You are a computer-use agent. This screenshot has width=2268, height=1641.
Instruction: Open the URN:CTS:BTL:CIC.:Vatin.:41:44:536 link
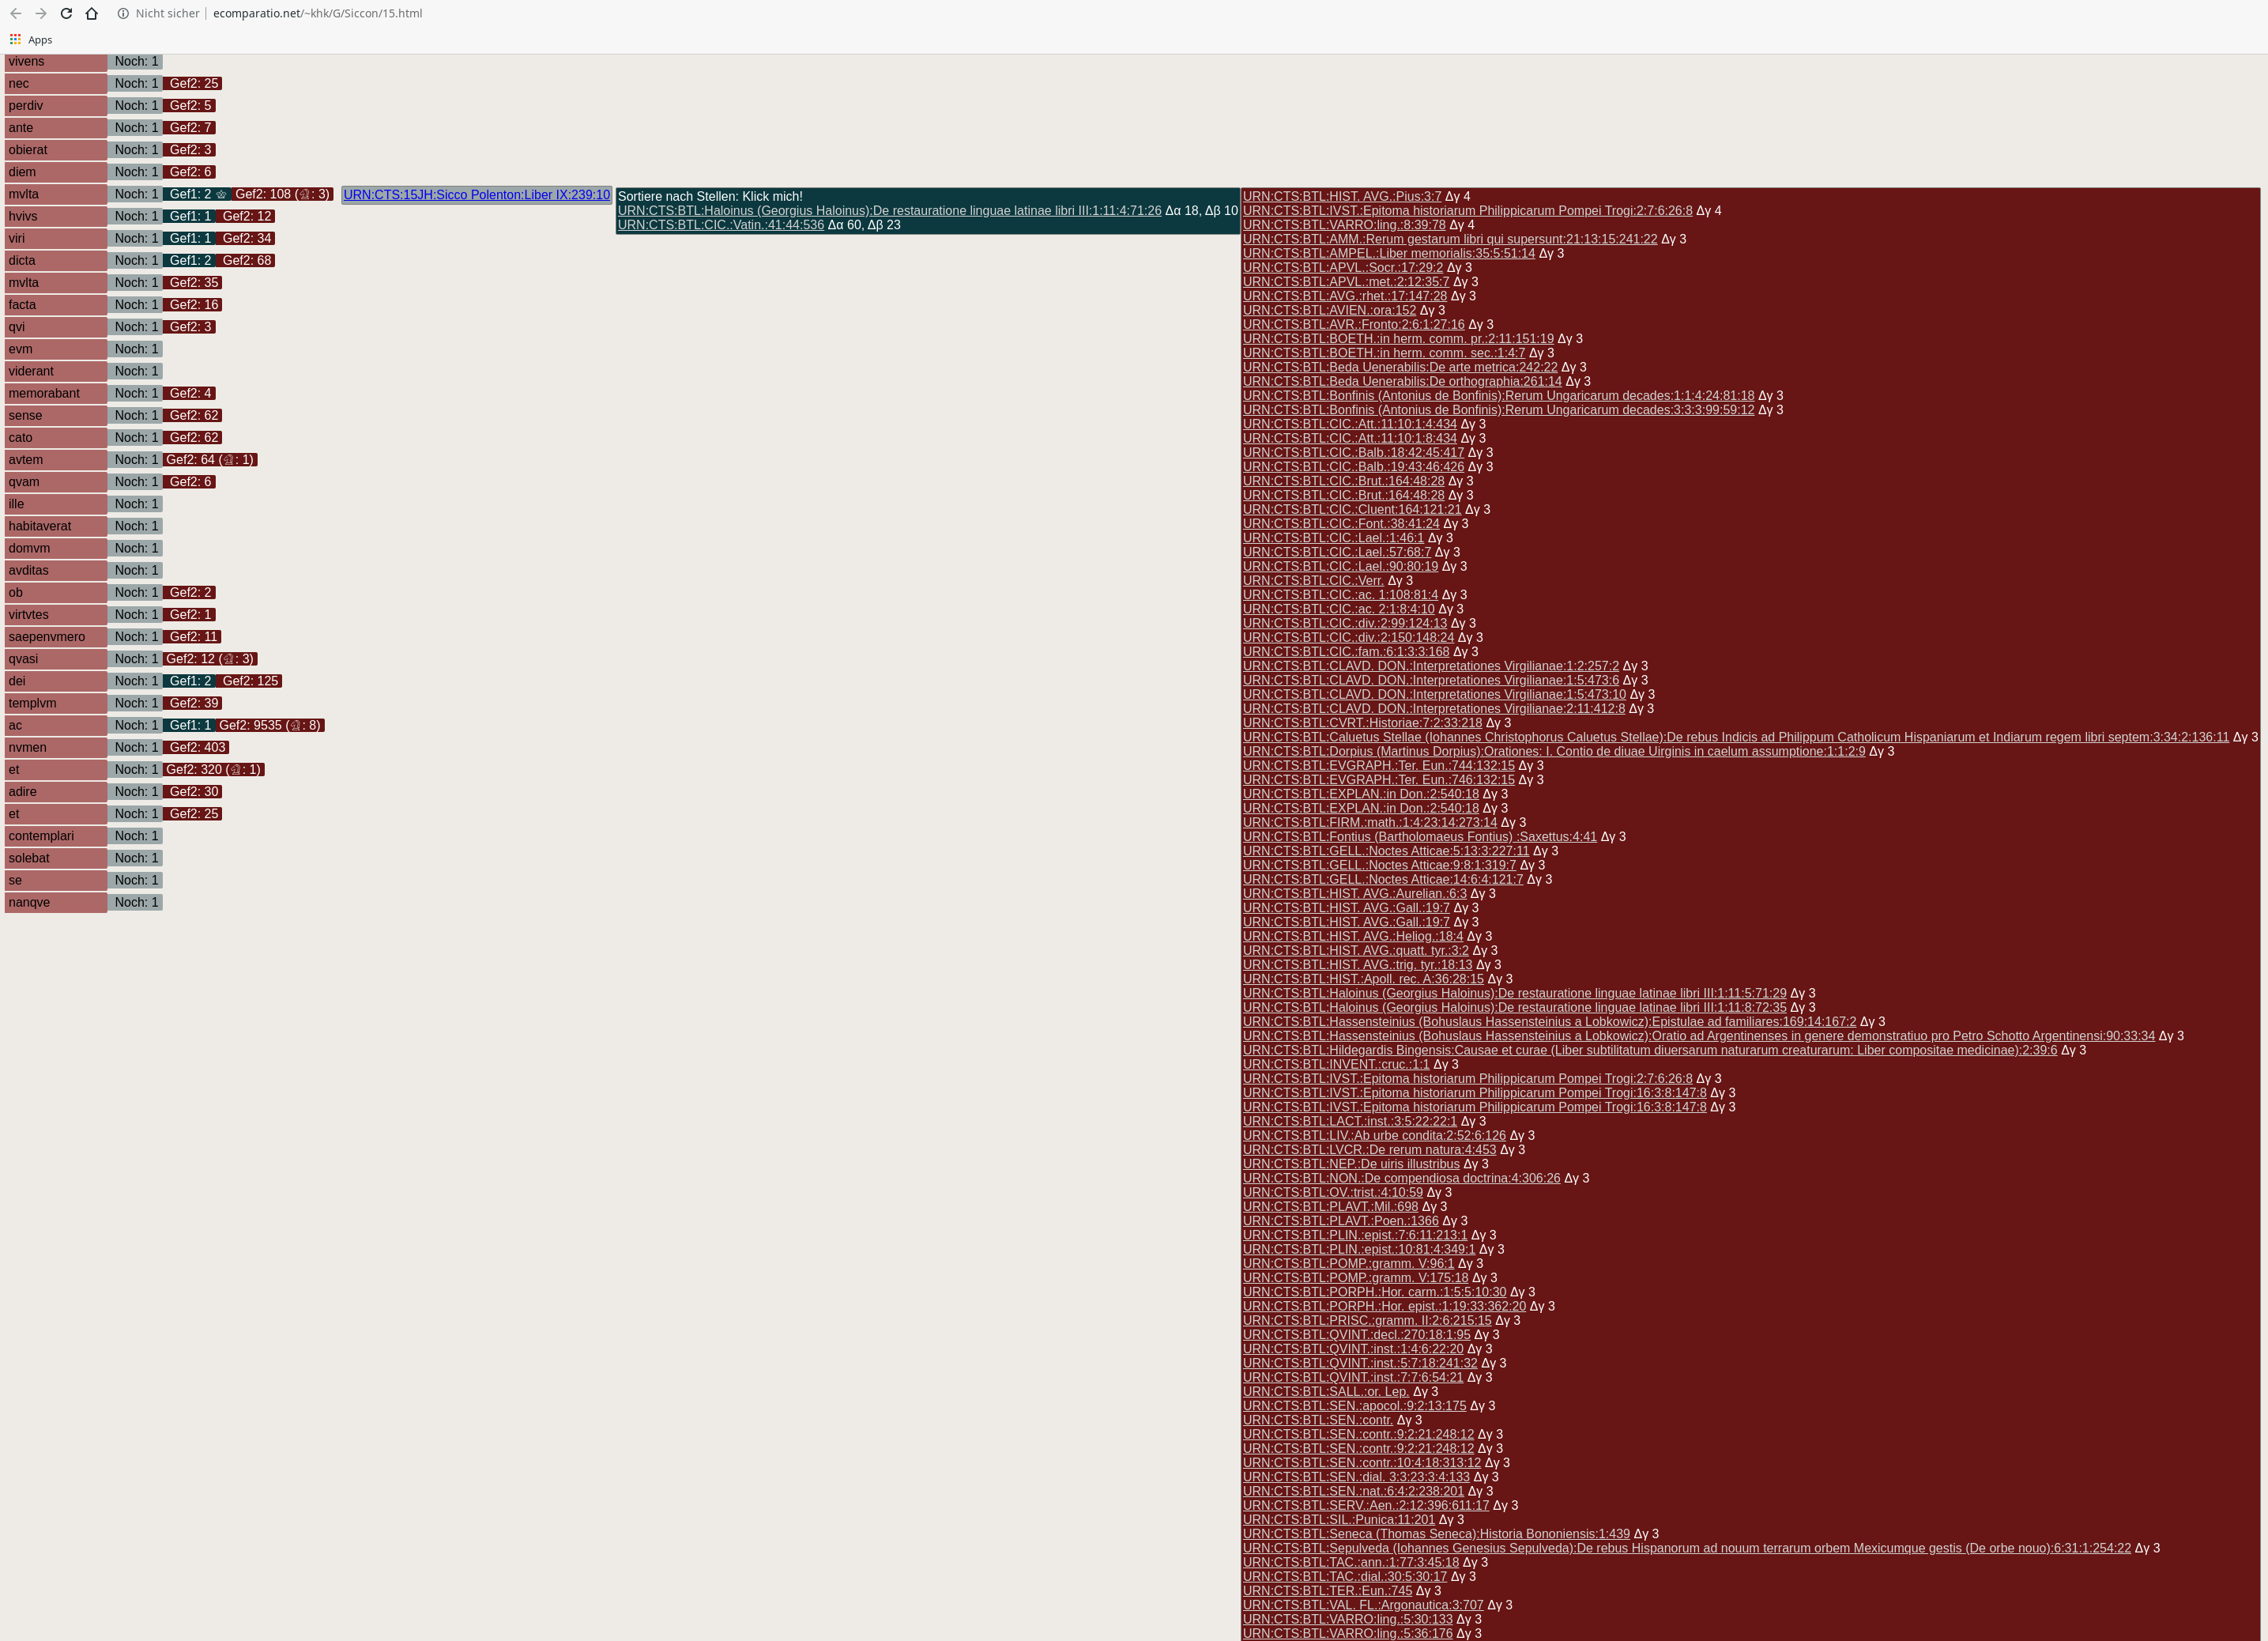(720, 225)
